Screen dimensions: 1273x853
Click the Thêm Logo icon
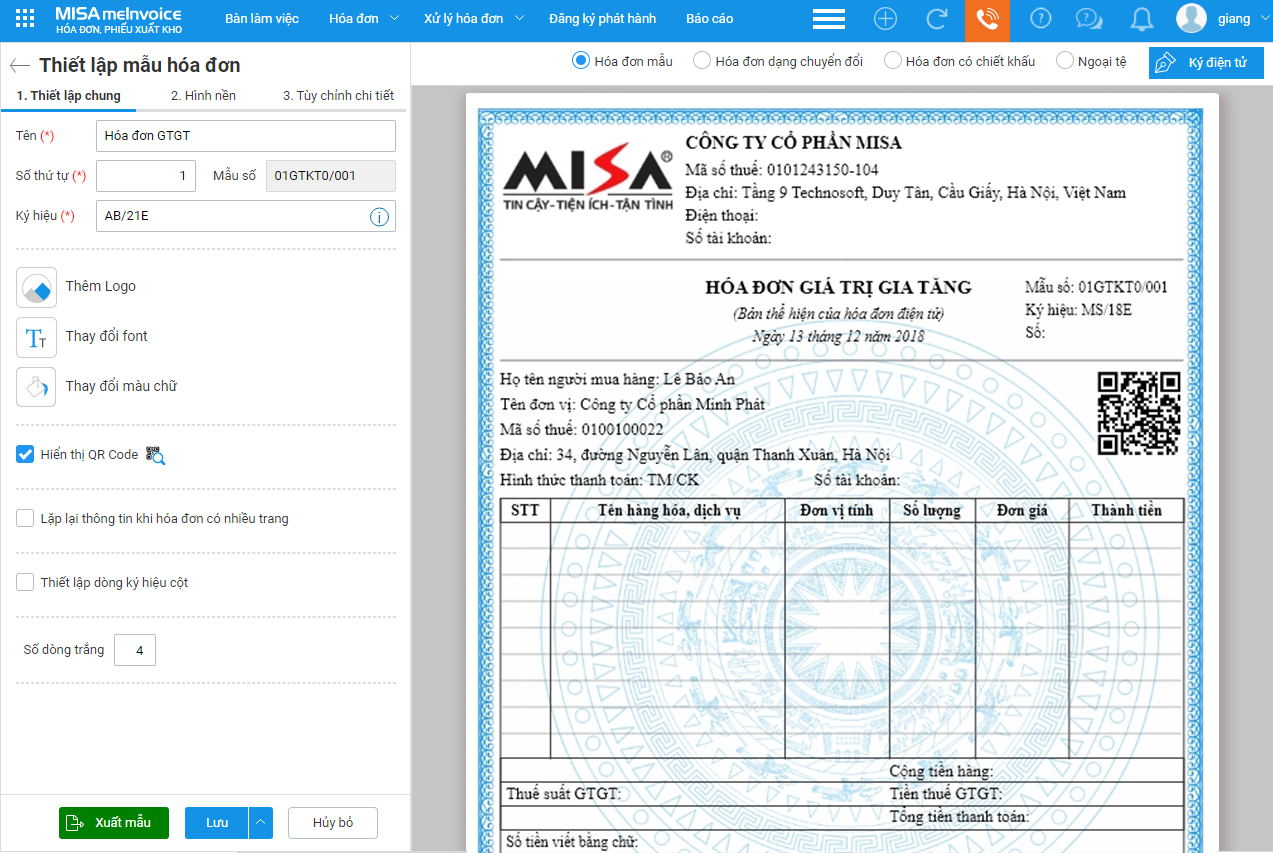coord(37,287)
